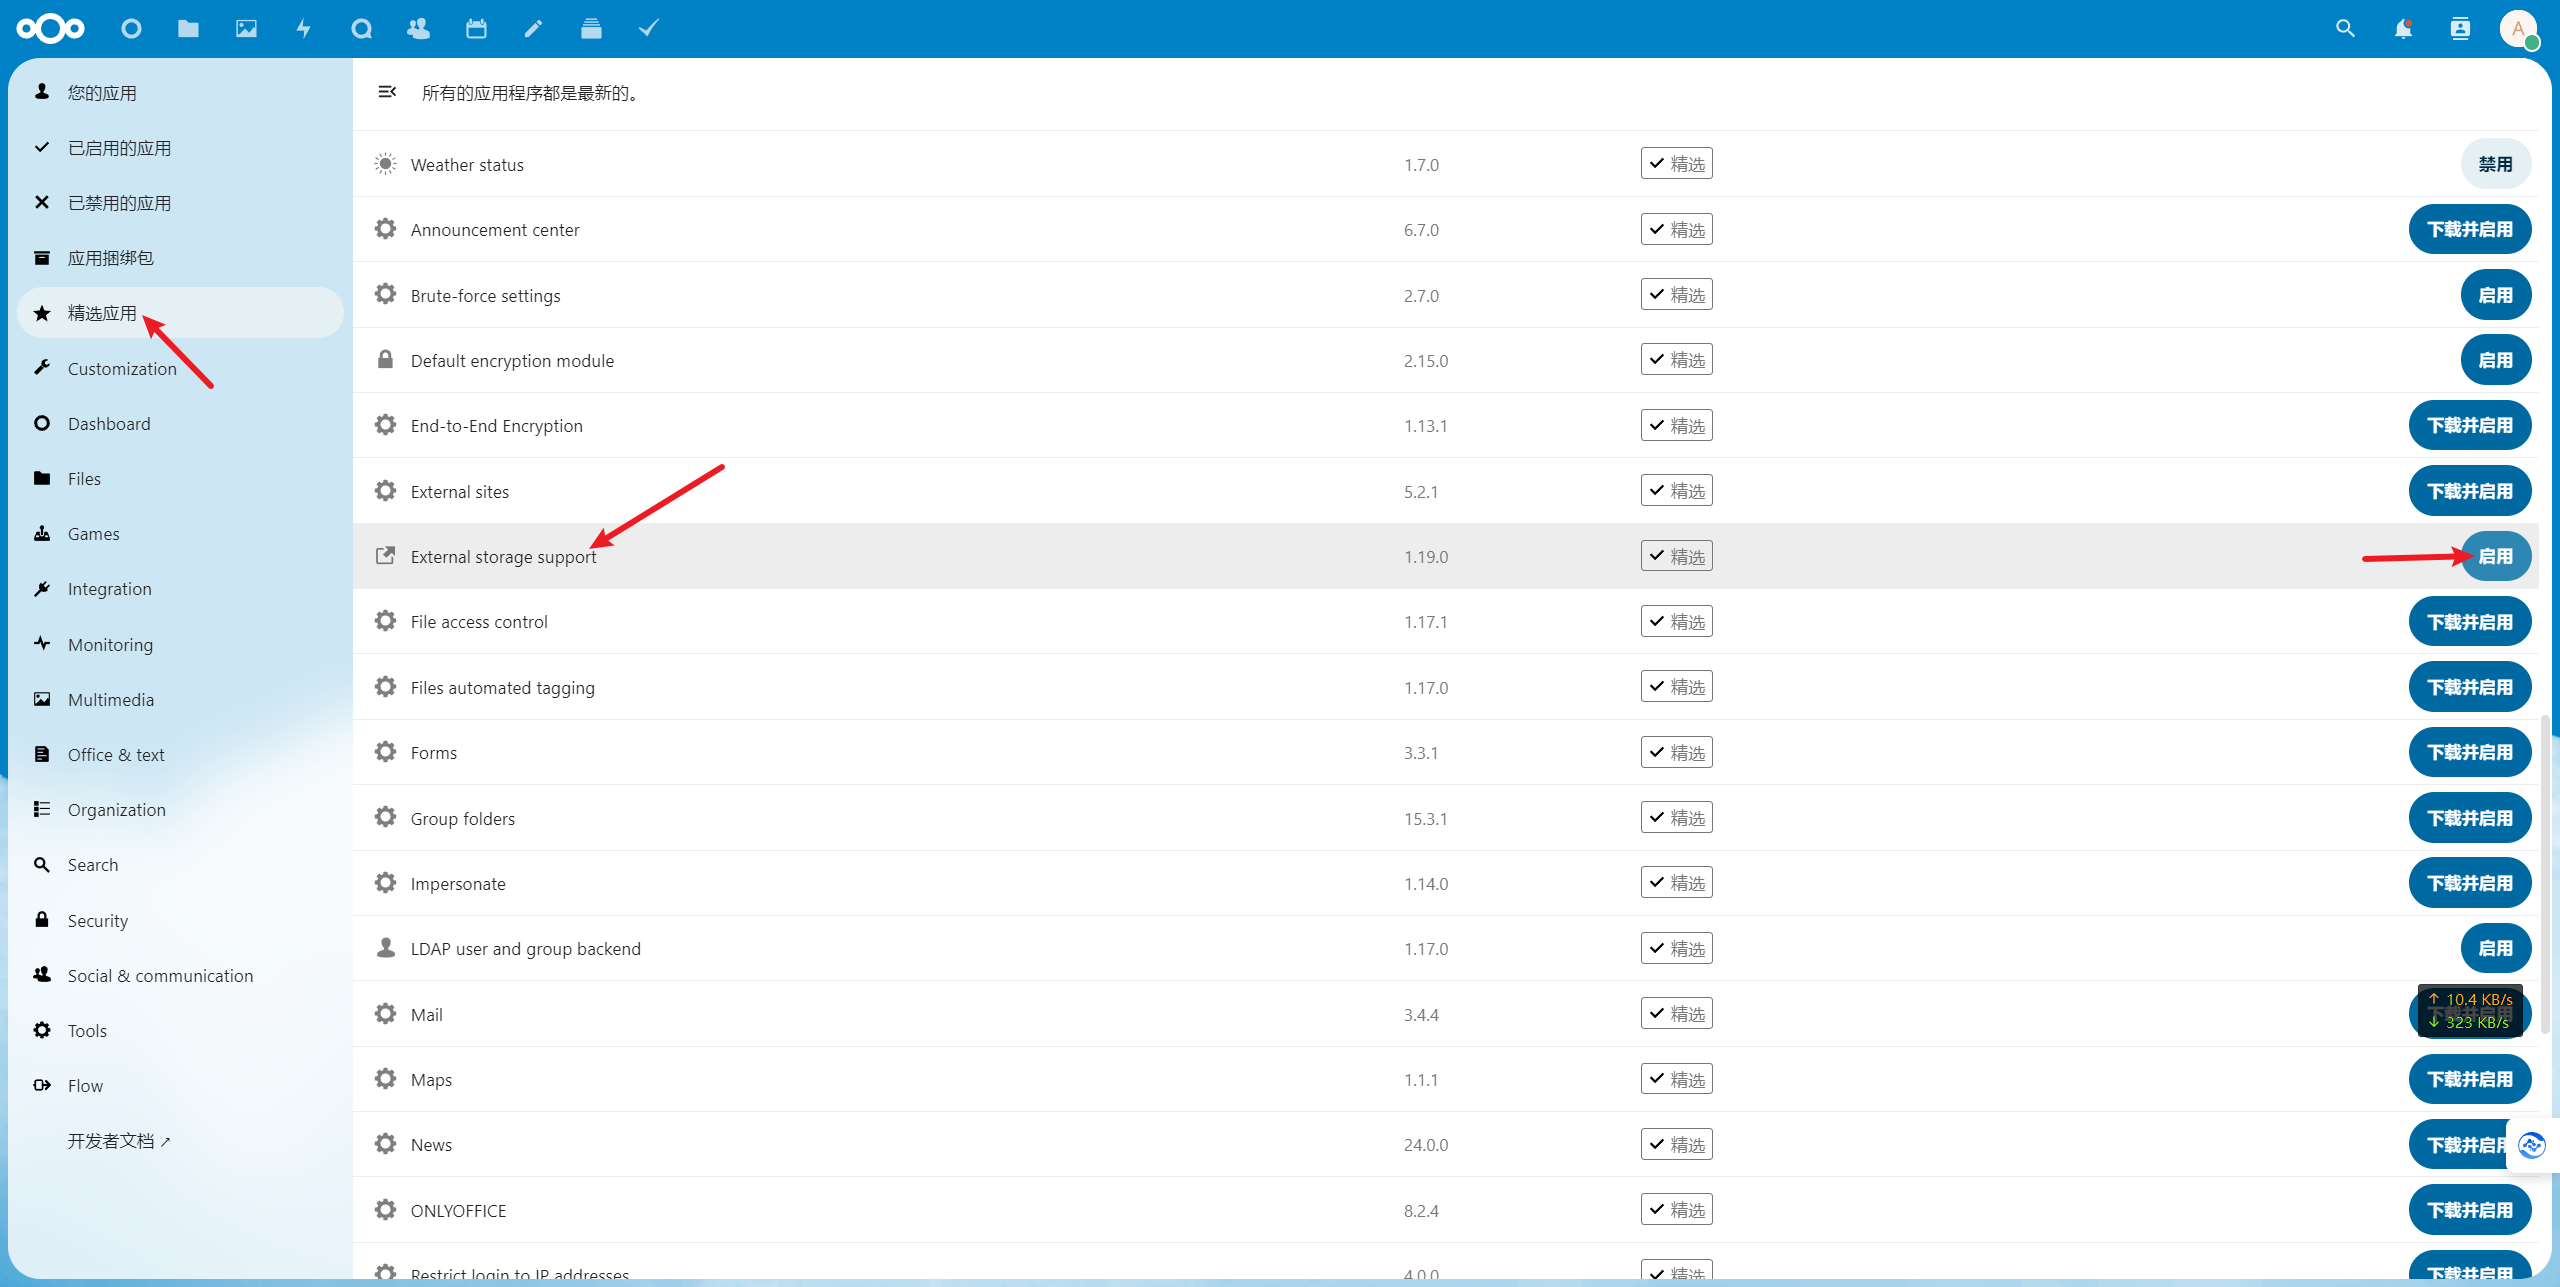This screenshot has height=1287, width=2560.
Task: Click the Default encryption module lock icon
Action: point(385,360)
